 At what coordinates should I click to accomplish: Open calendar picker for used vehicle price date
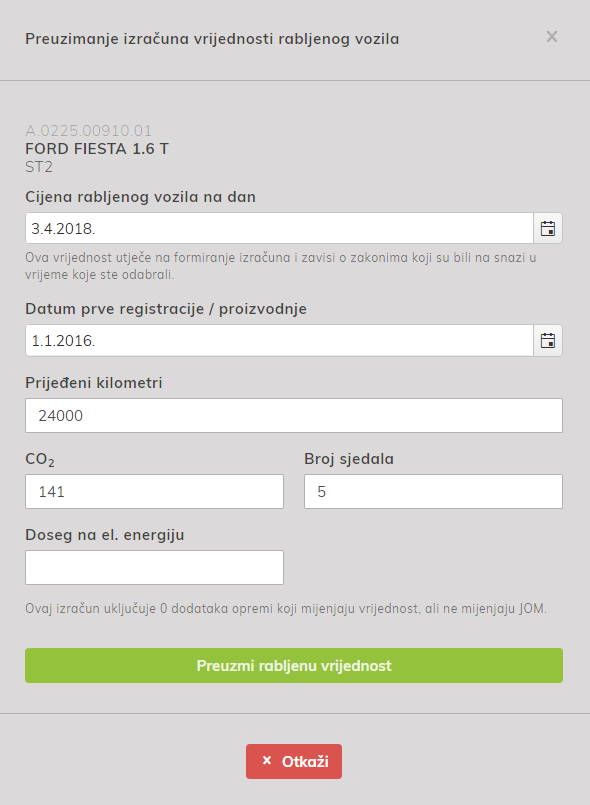[x=548, y=228]
